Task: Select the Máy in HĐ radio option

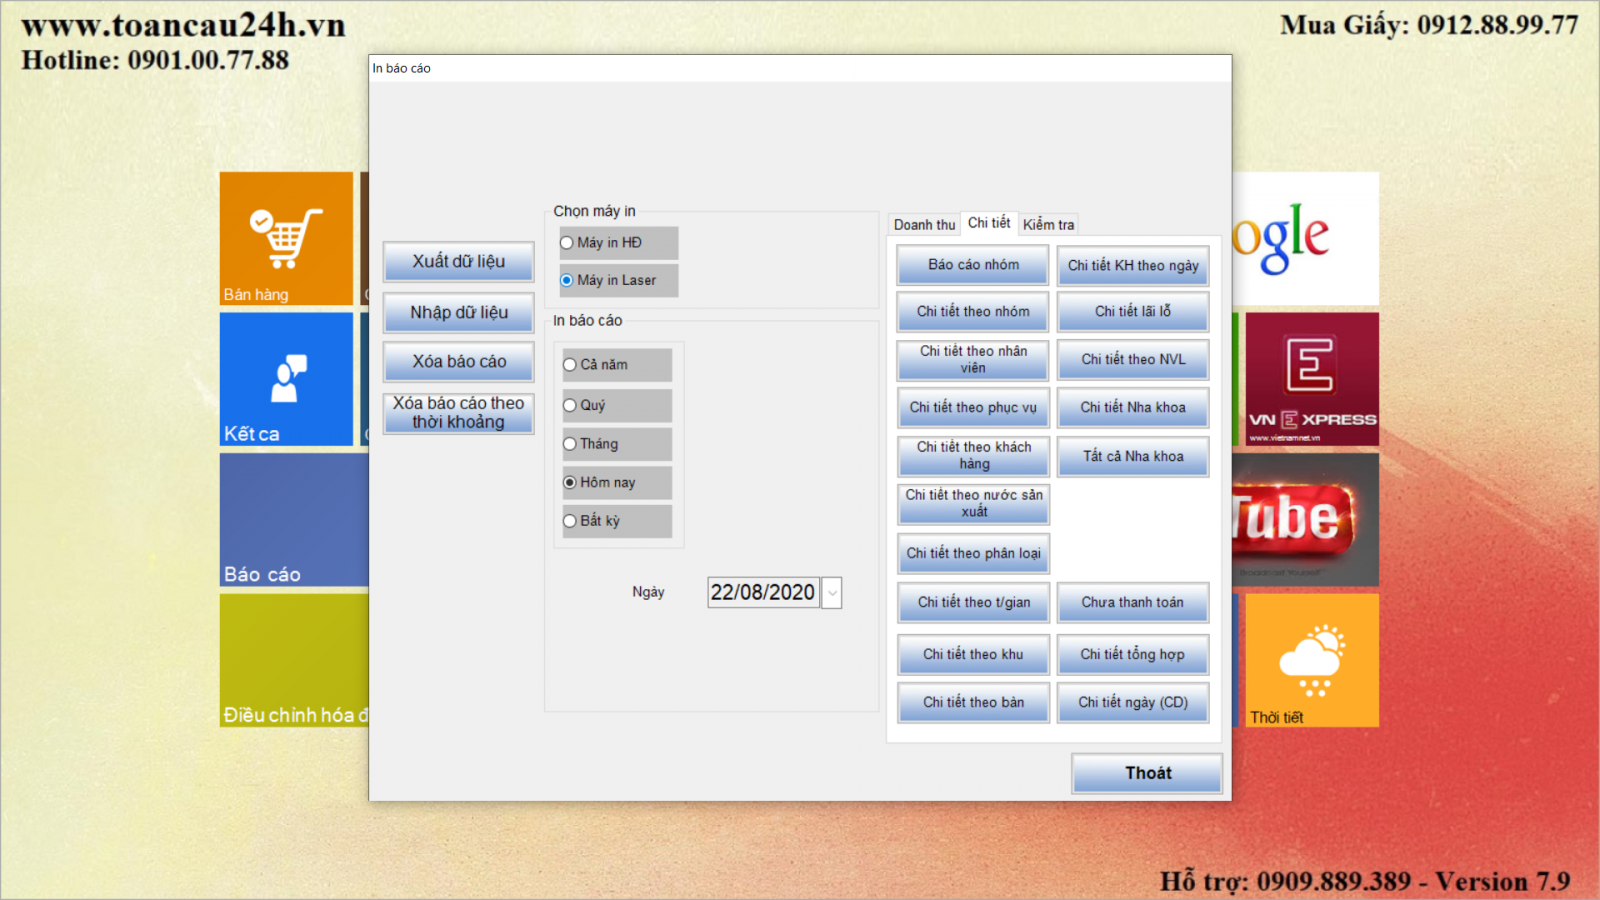Action: [x=567, y=243]
